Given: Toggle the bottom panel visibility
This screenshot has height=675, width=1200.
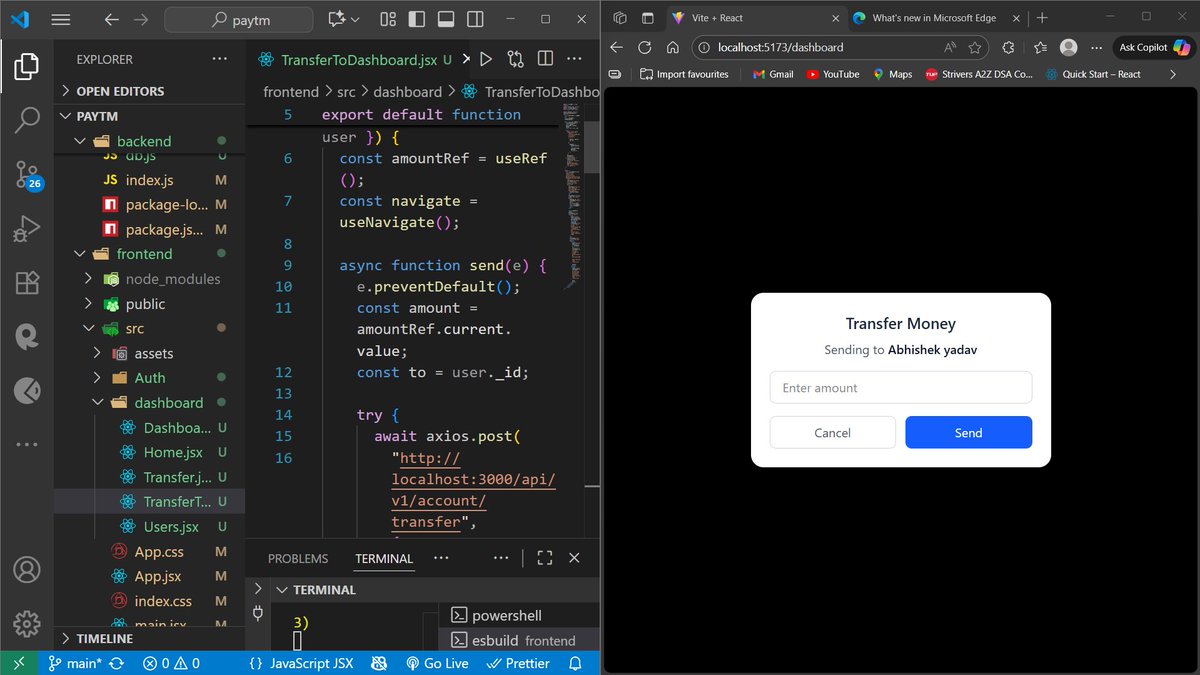Looking at the screenshot, I should pos(445,17).
